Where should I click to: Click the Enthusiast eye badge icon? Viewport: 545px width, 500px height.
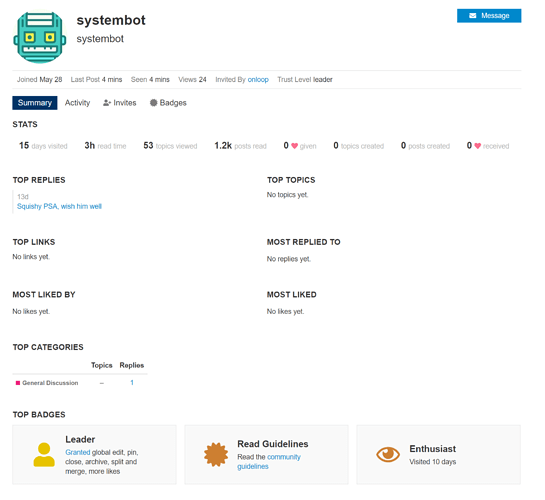(388, 454)
